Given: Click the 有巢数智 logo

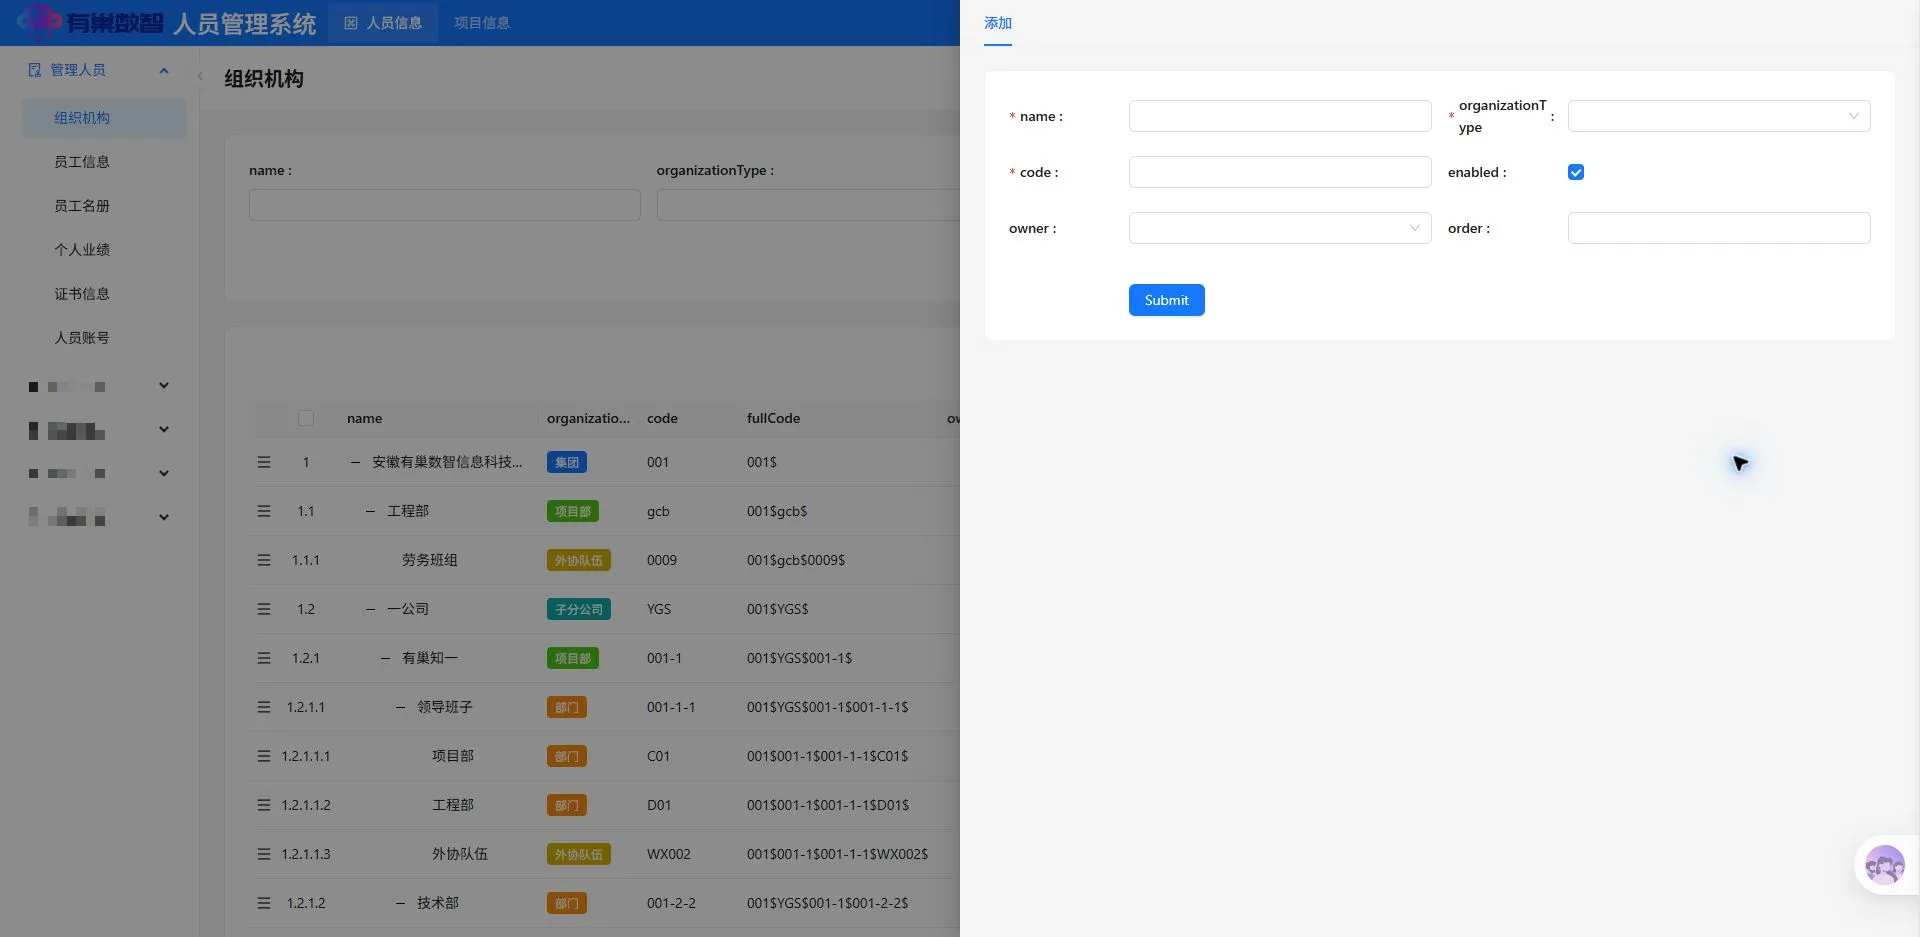Looking at the screenshot, I should coord(90,22).
